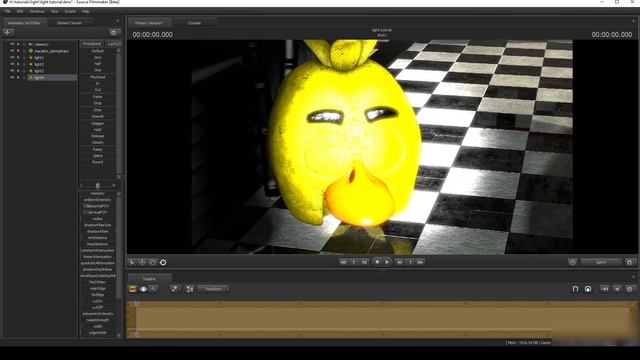This screenshot has height=360, width=640.
Task: Choose the rotate manipulator under the viewport
Action: click(x=153, y=262)
